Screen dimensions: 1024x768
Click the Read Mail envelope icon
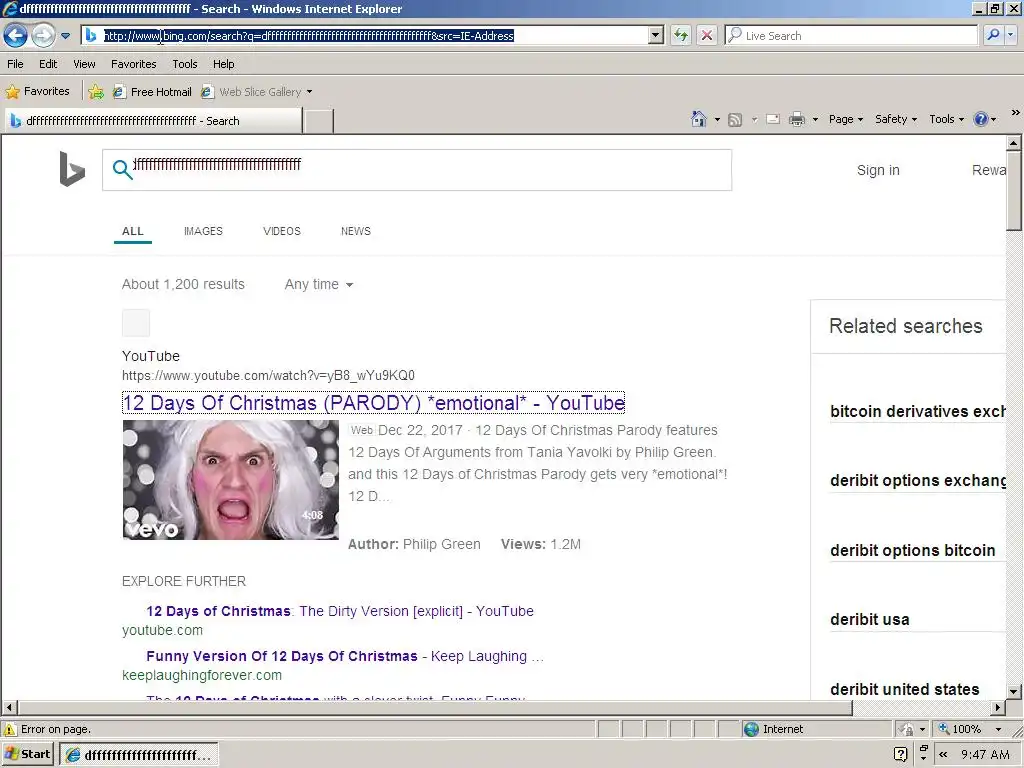773,119
